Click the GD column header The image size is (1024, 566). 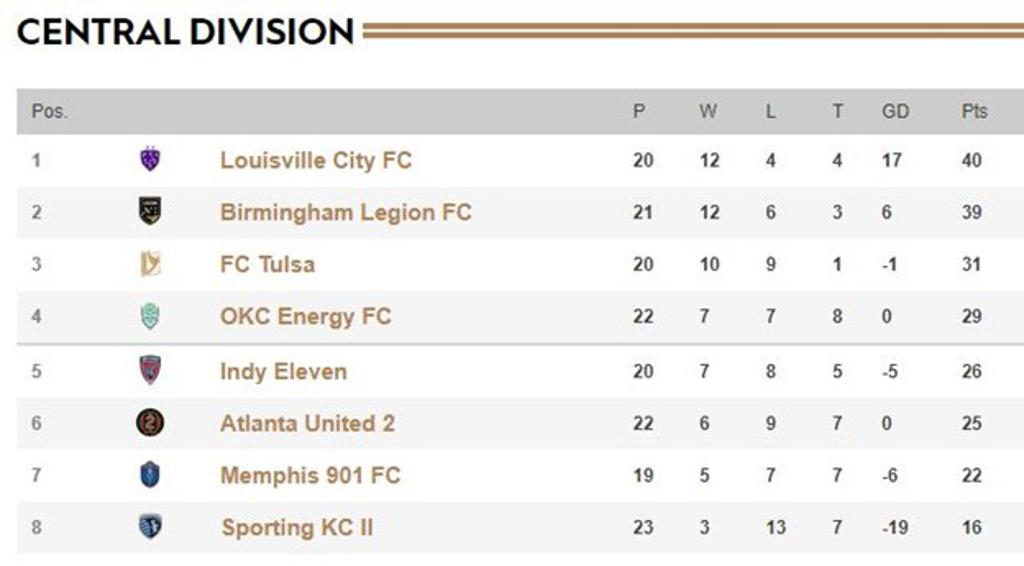click(x=895, y=111)
